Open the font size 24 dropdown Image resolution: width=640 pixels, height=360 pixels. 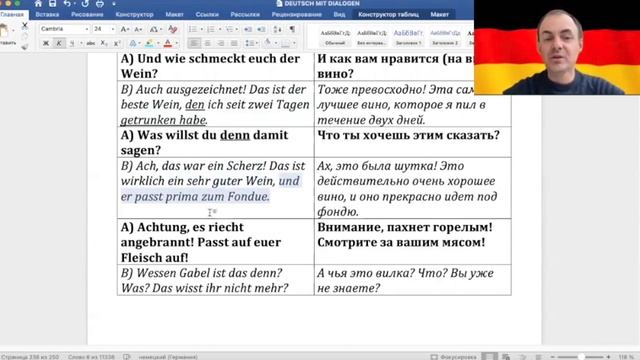[x=113, y=29]
